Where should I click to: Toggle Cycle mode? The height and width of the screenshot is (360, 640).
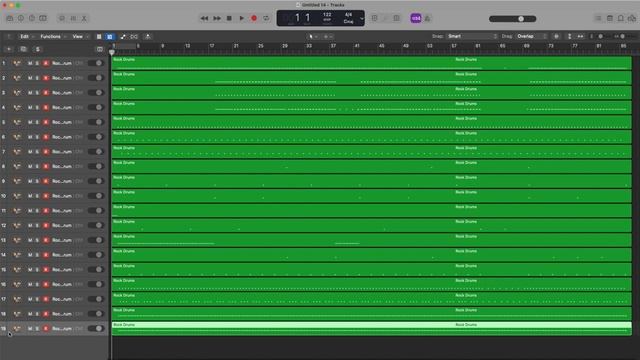(266, 18)
